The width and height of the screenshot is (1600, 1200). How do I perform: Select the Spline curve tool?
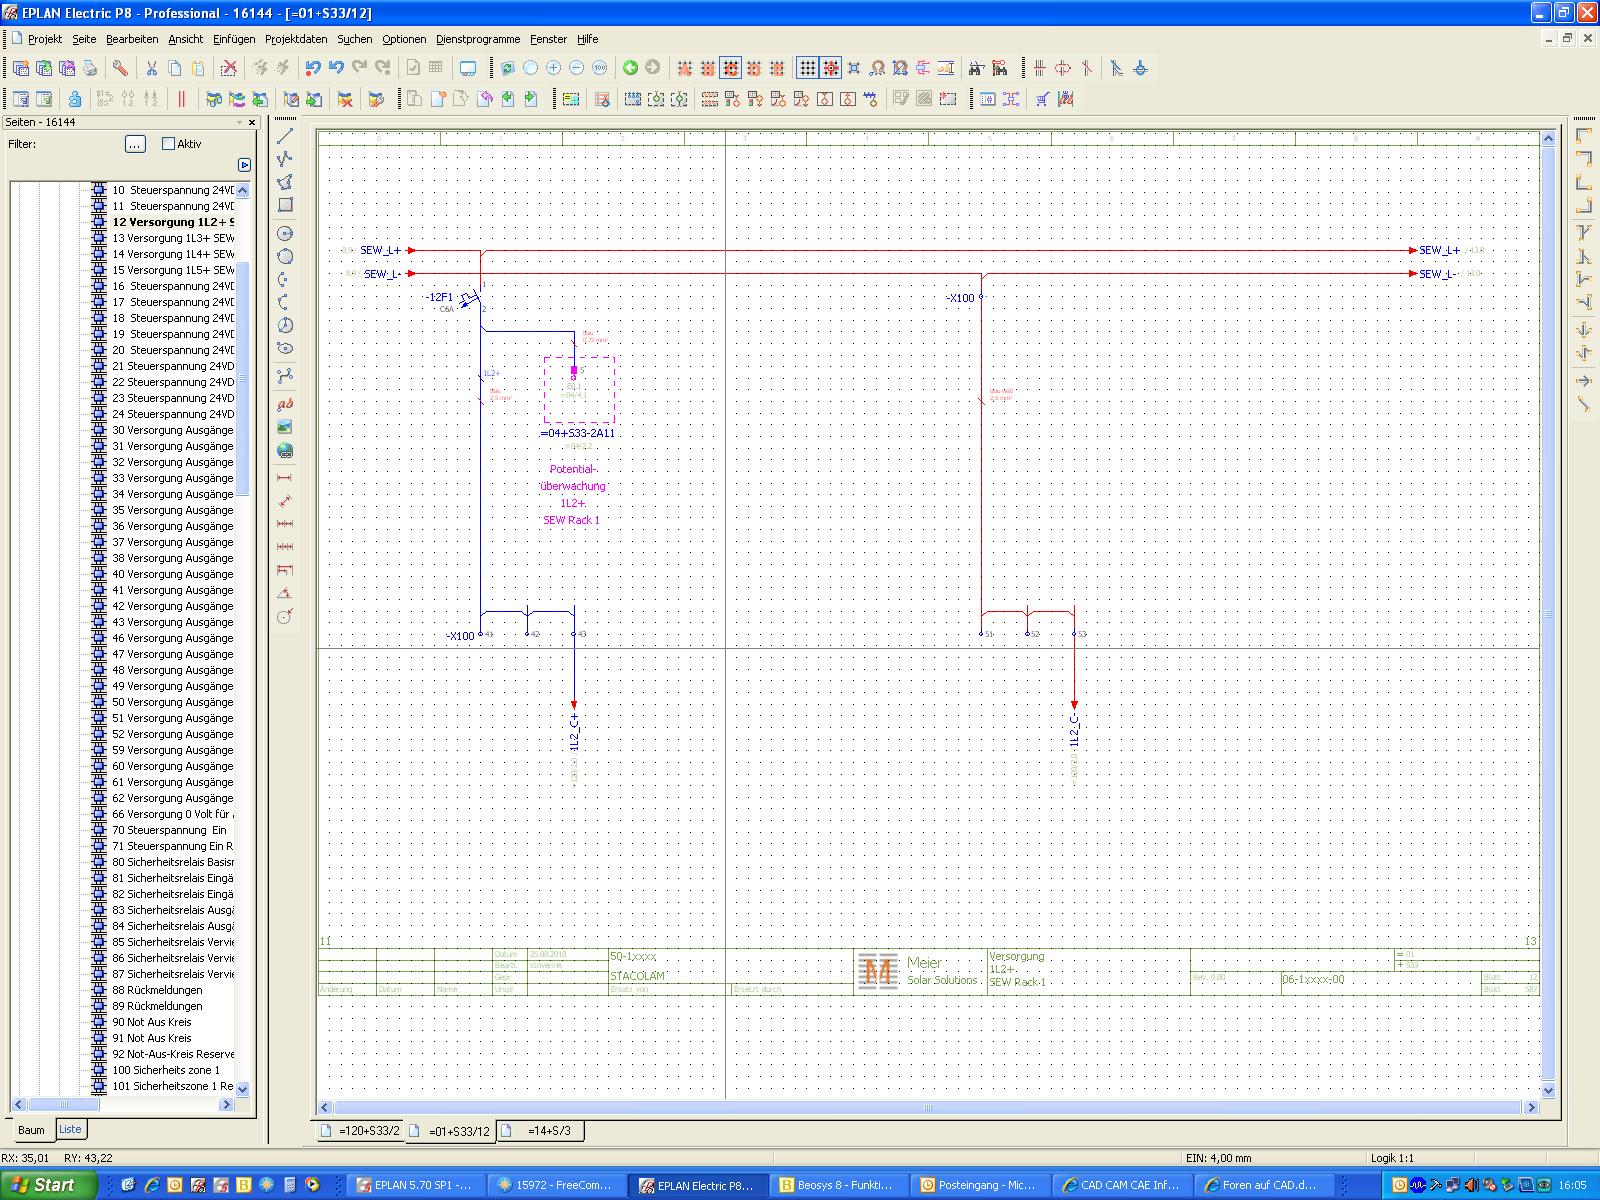point(285,376)
